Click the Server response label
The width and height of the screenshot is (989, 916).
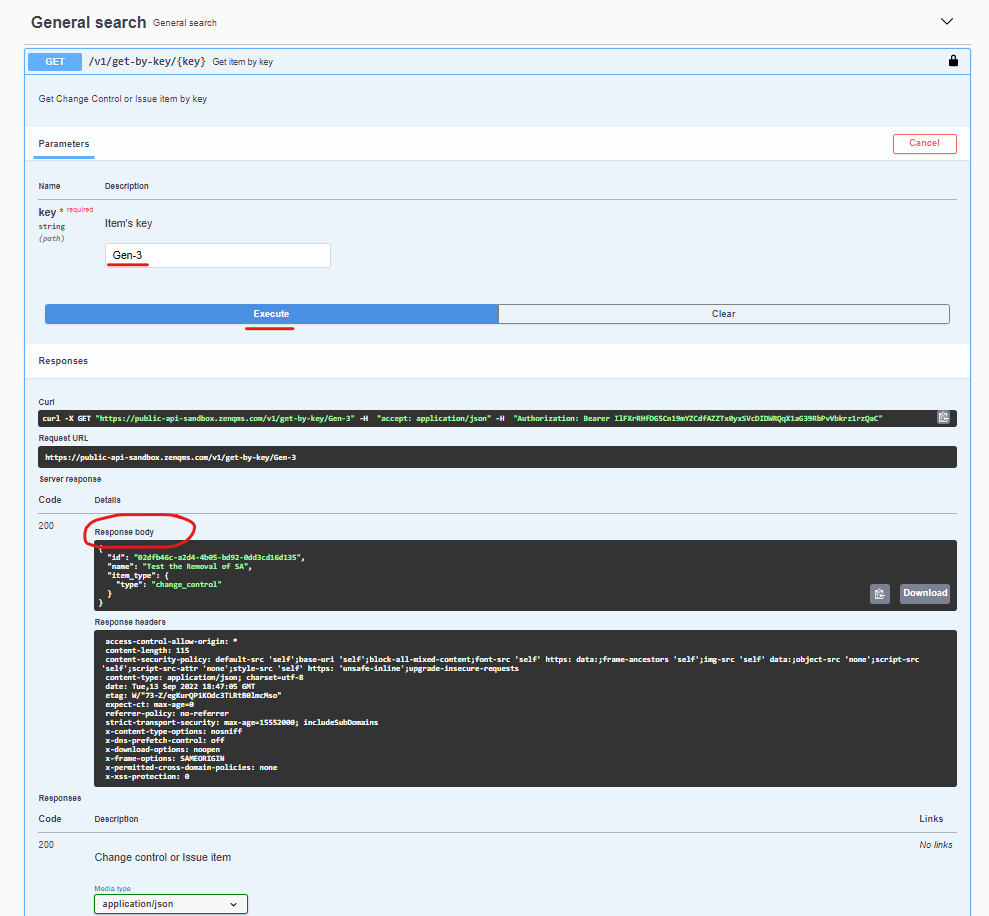pos(70,479)
